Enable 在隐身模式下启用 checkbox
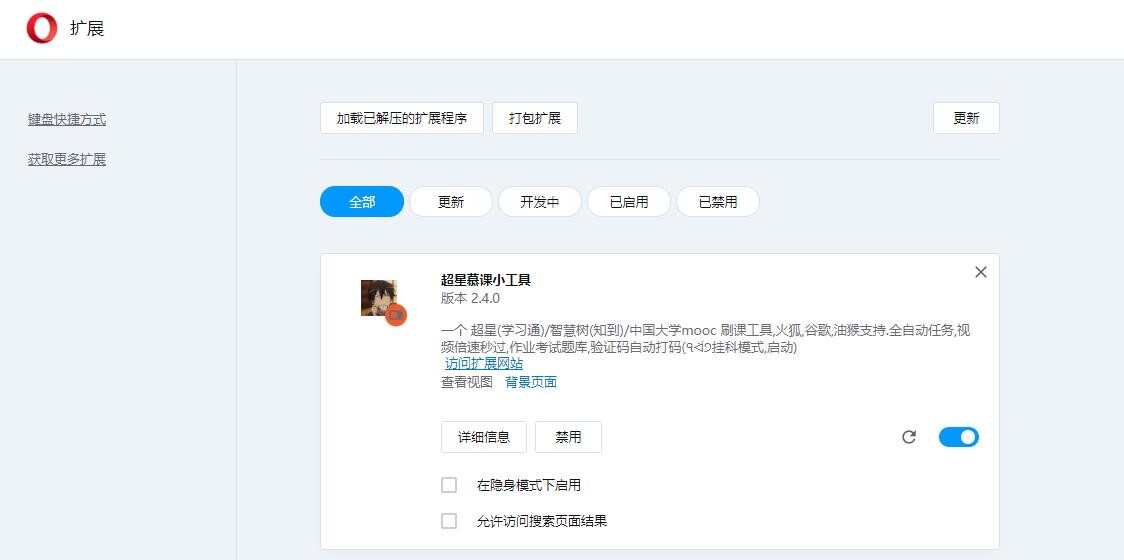1124x560 pixels. click(449, 485)
